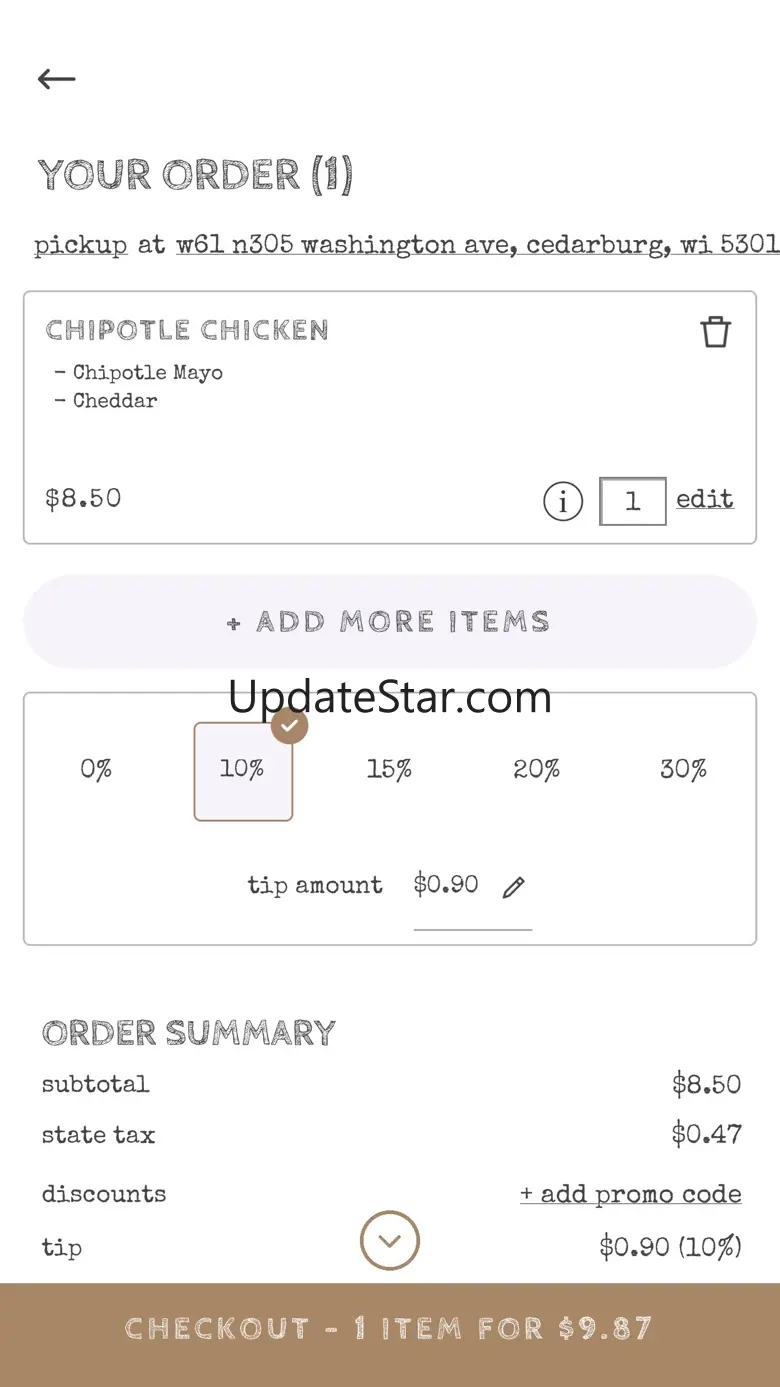780x1387 pixels.
Task: Add more items to the order
Action: click(390, 622)
